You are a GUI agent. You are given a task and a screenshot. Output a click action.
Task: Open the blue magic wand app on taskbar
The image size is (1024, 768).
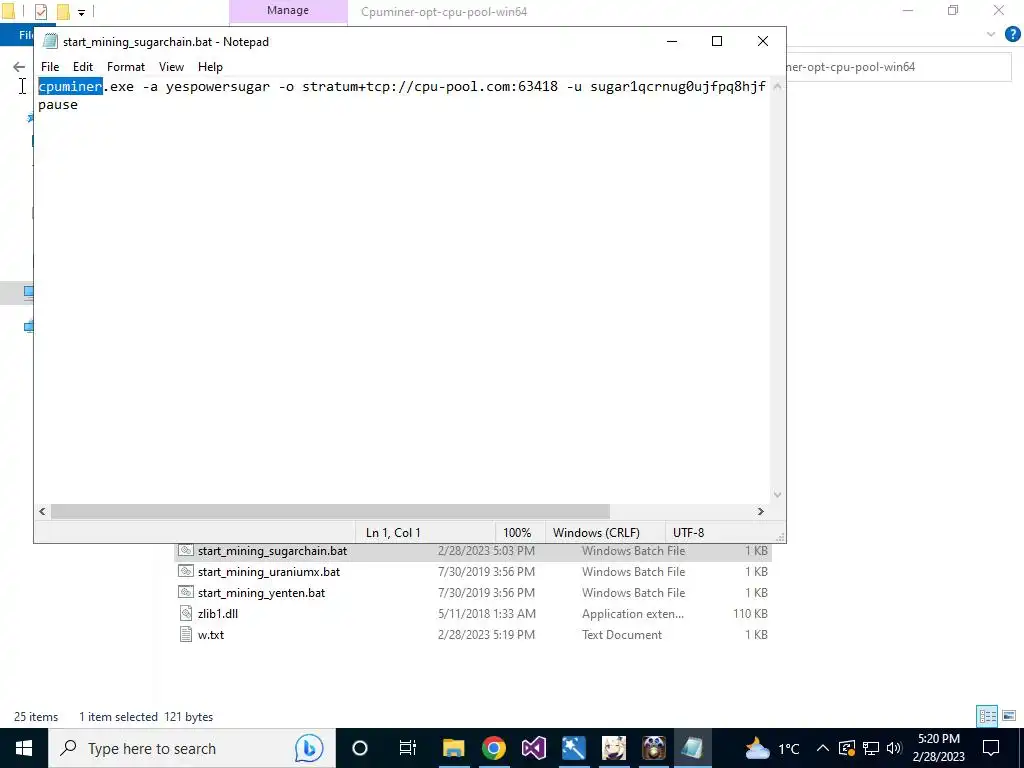[x=573, y=748]
